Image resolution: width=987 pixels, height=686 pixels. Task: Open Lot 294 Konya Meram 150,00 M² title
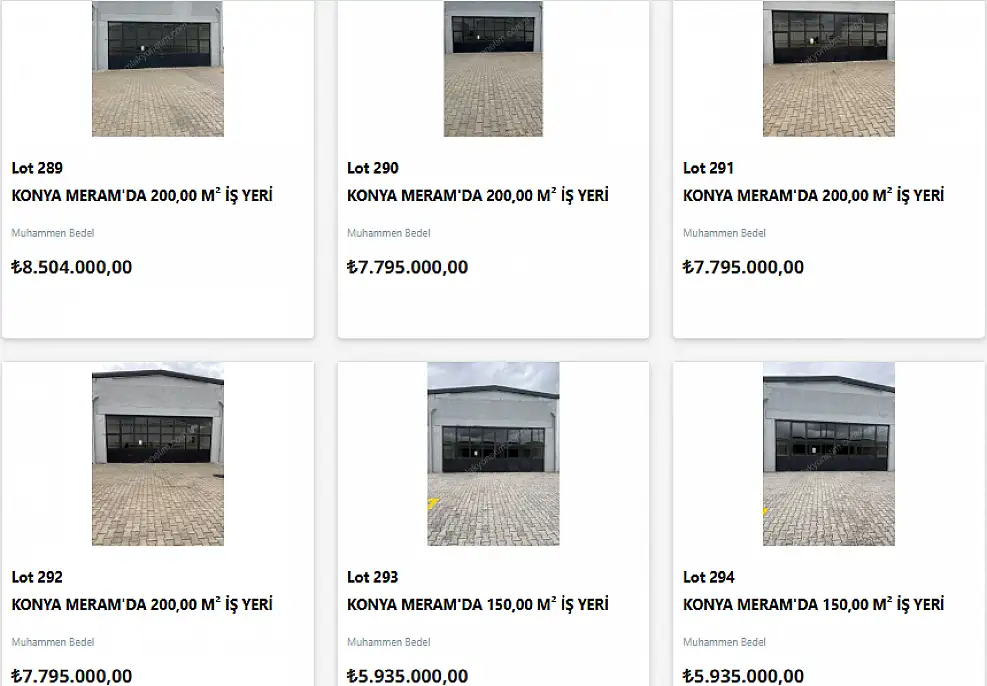[813, 604]
